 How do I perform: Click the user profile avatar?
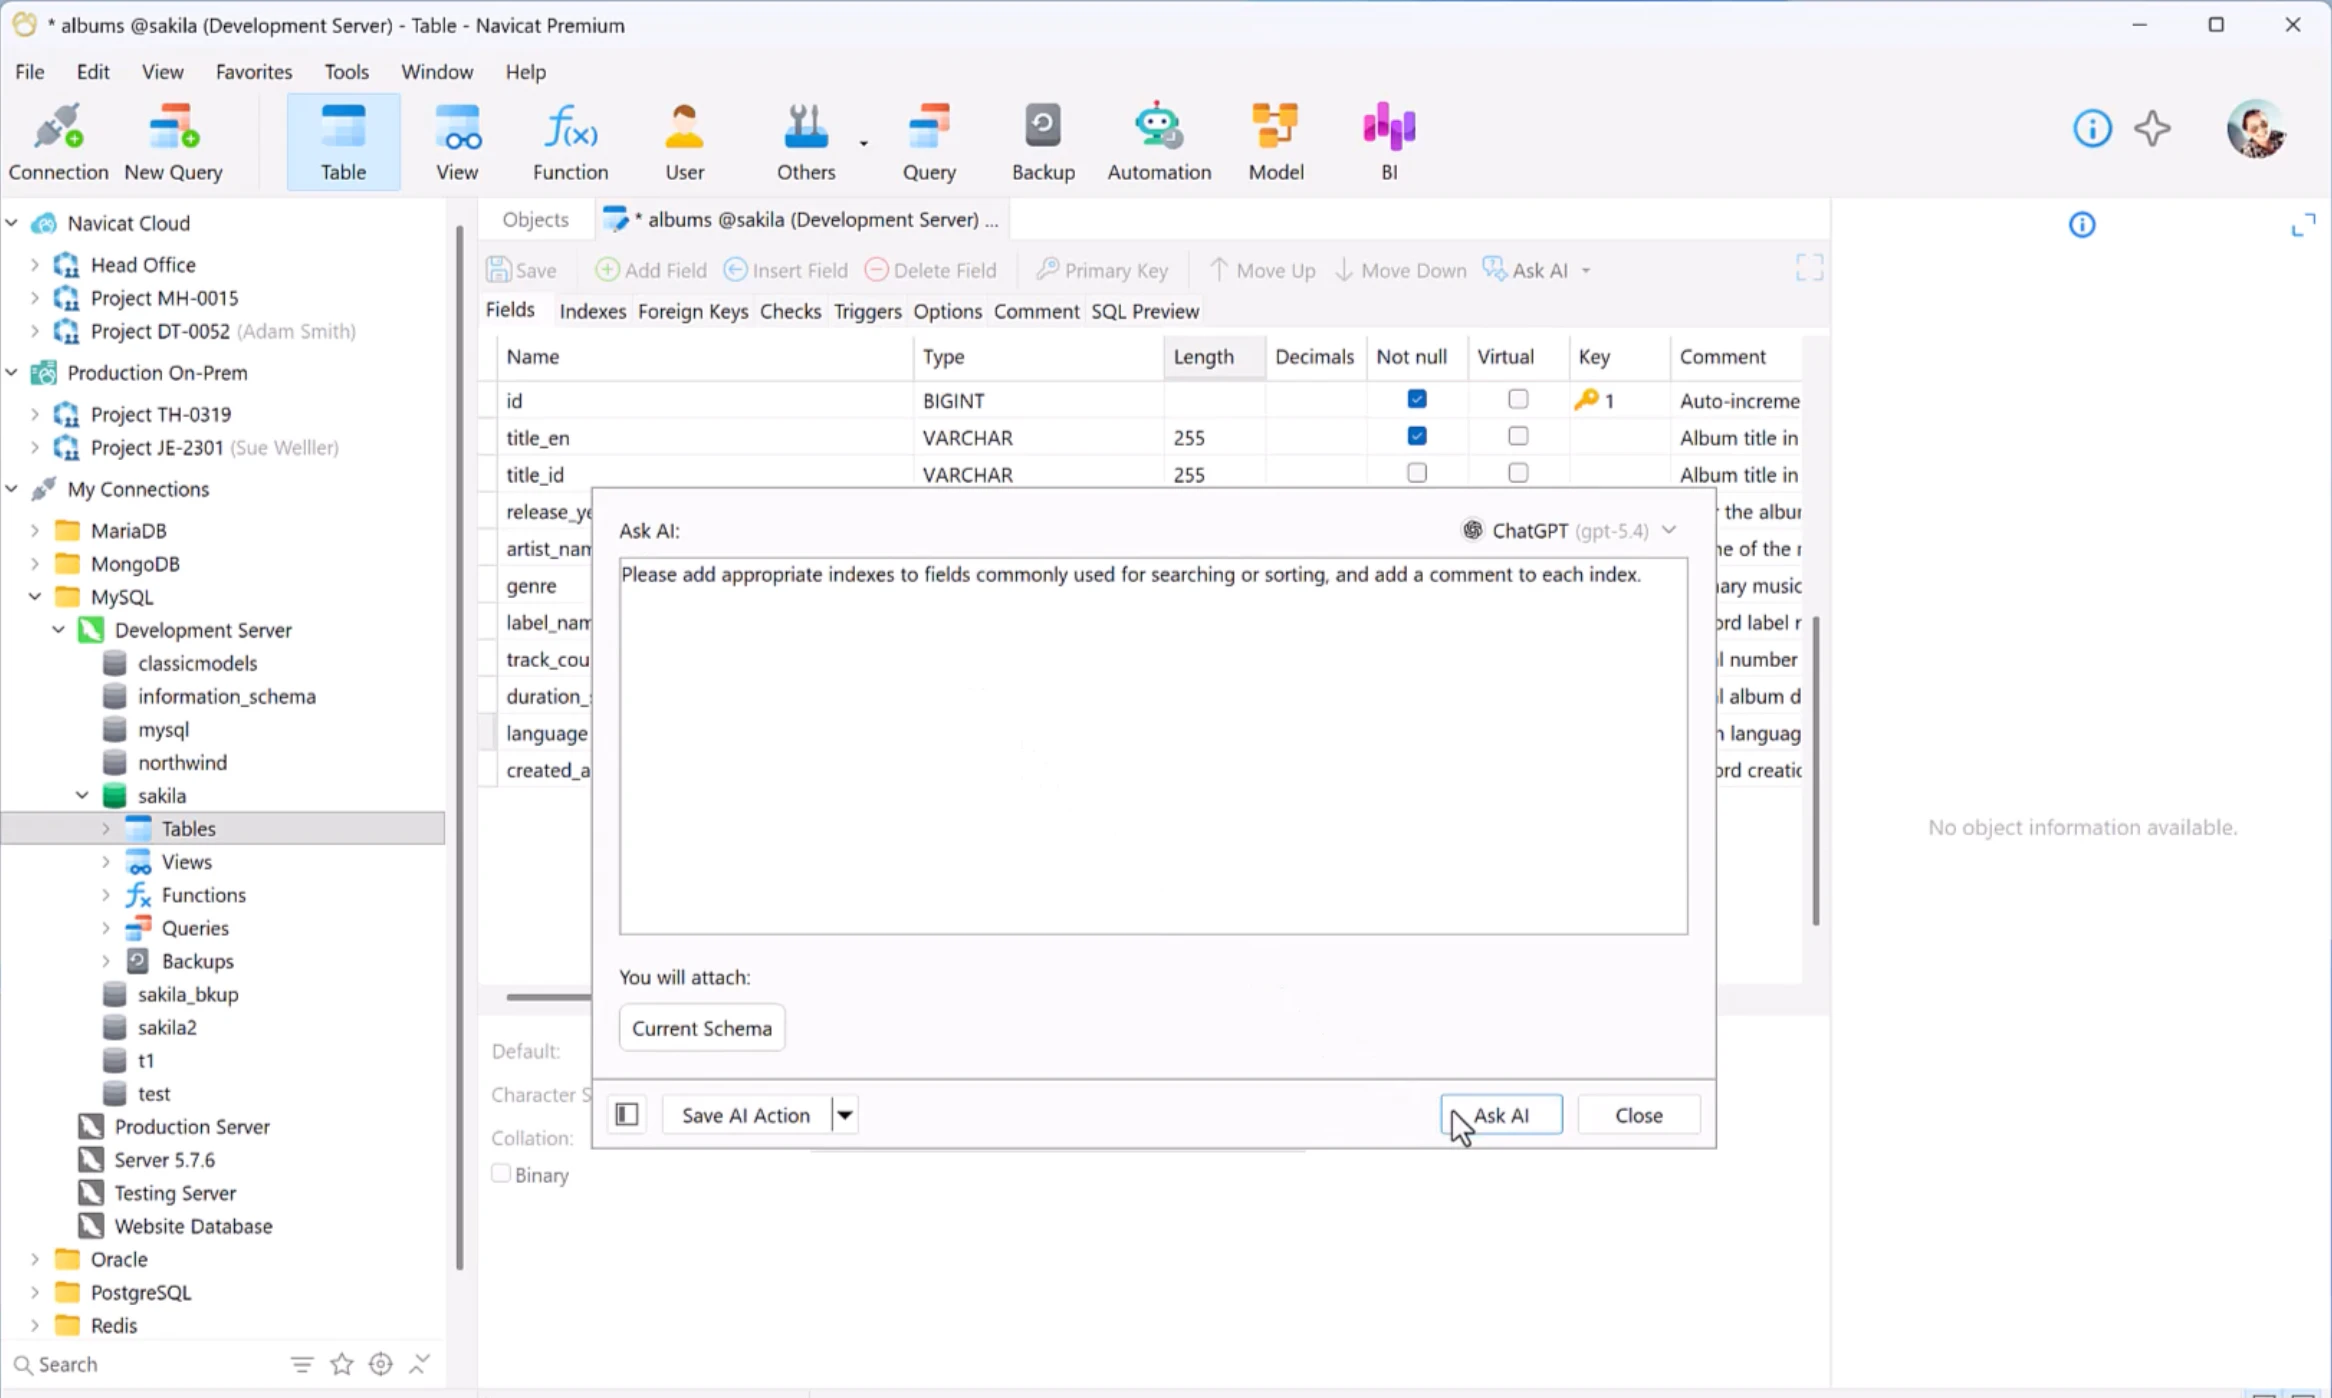coord(2256,128)
